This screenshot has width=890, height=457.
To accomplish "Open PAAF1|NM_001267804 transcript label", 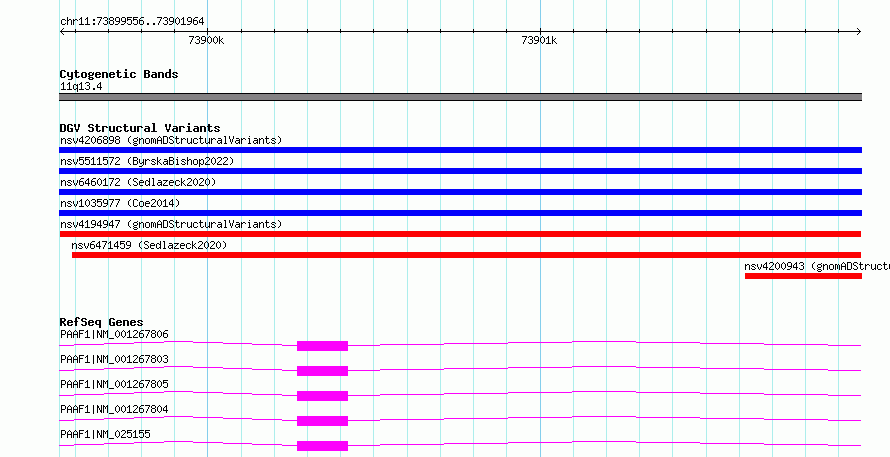I will coord(114,409).
